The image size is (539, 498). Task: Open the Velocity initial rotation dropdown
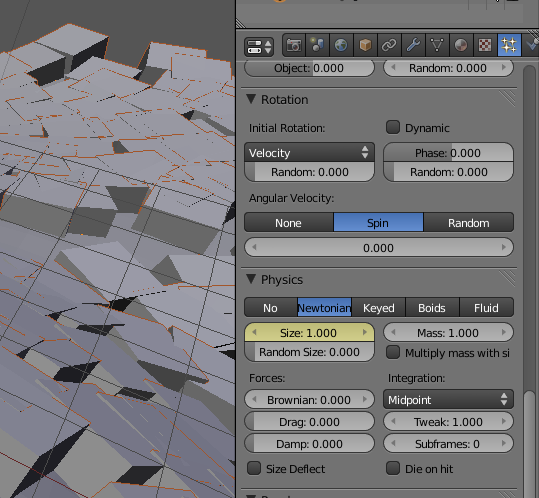[309, 153]
